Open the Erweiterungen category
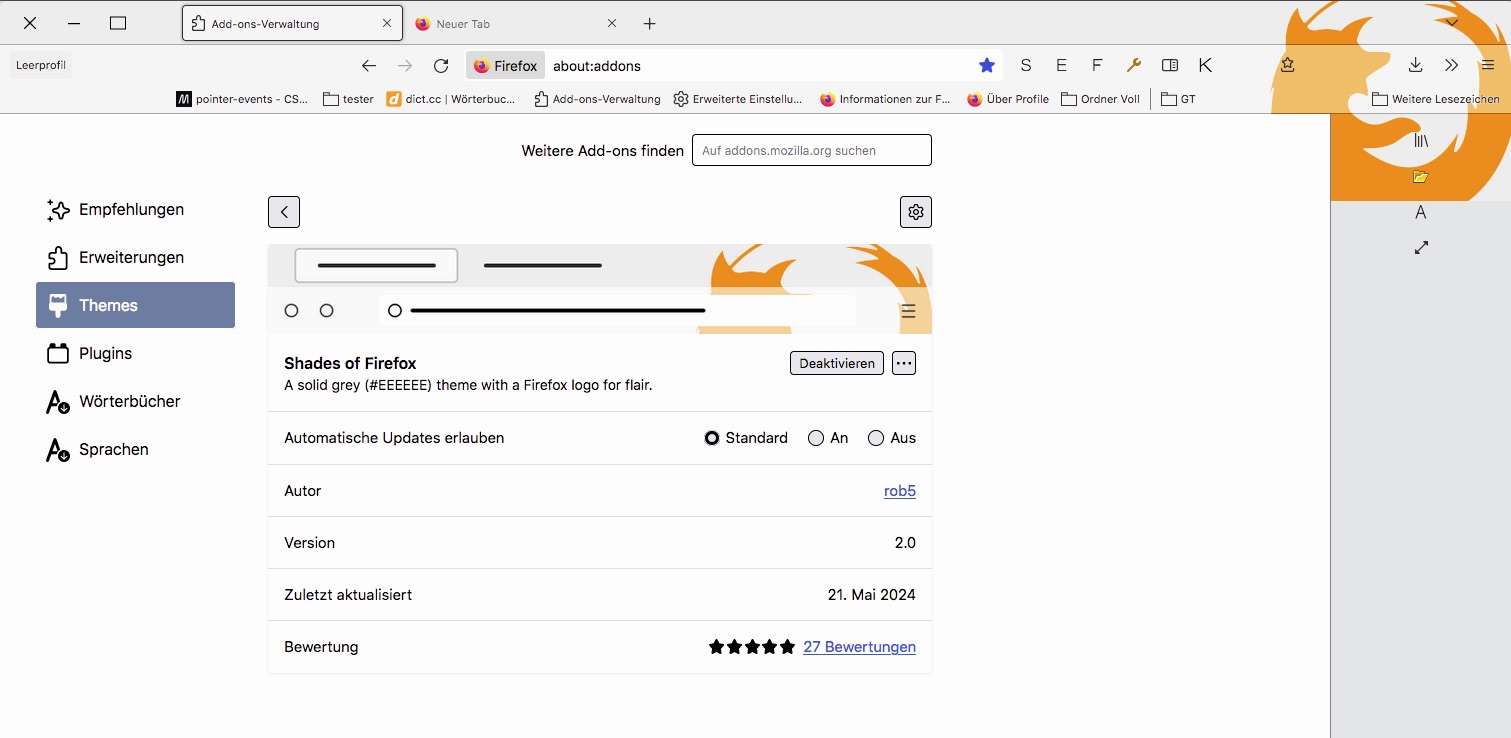The height and width of the screenshot is (738, 1511). tap(135, 258)
